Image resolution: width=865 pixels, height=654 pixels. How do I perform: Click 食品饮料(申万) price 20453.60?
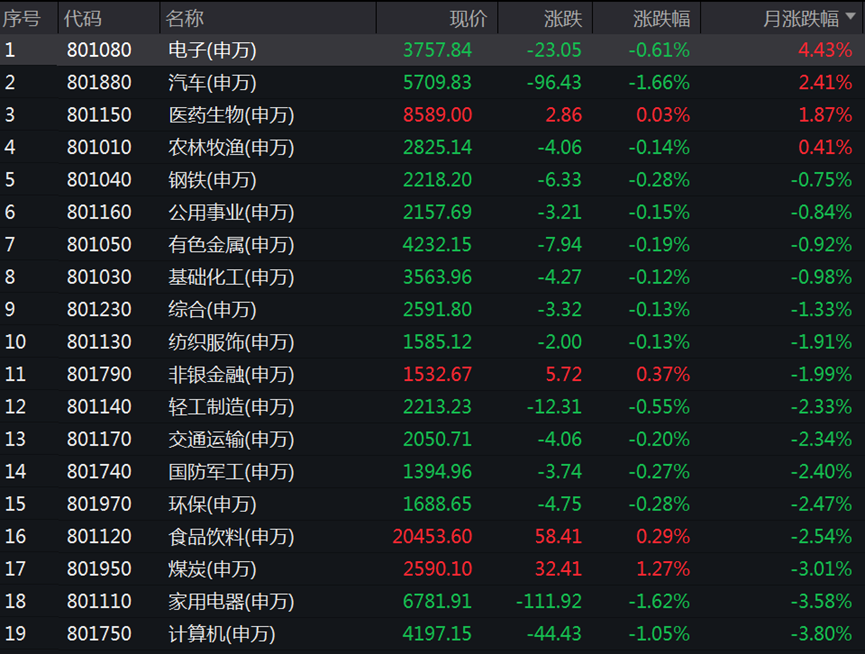(x=432, y=537)
